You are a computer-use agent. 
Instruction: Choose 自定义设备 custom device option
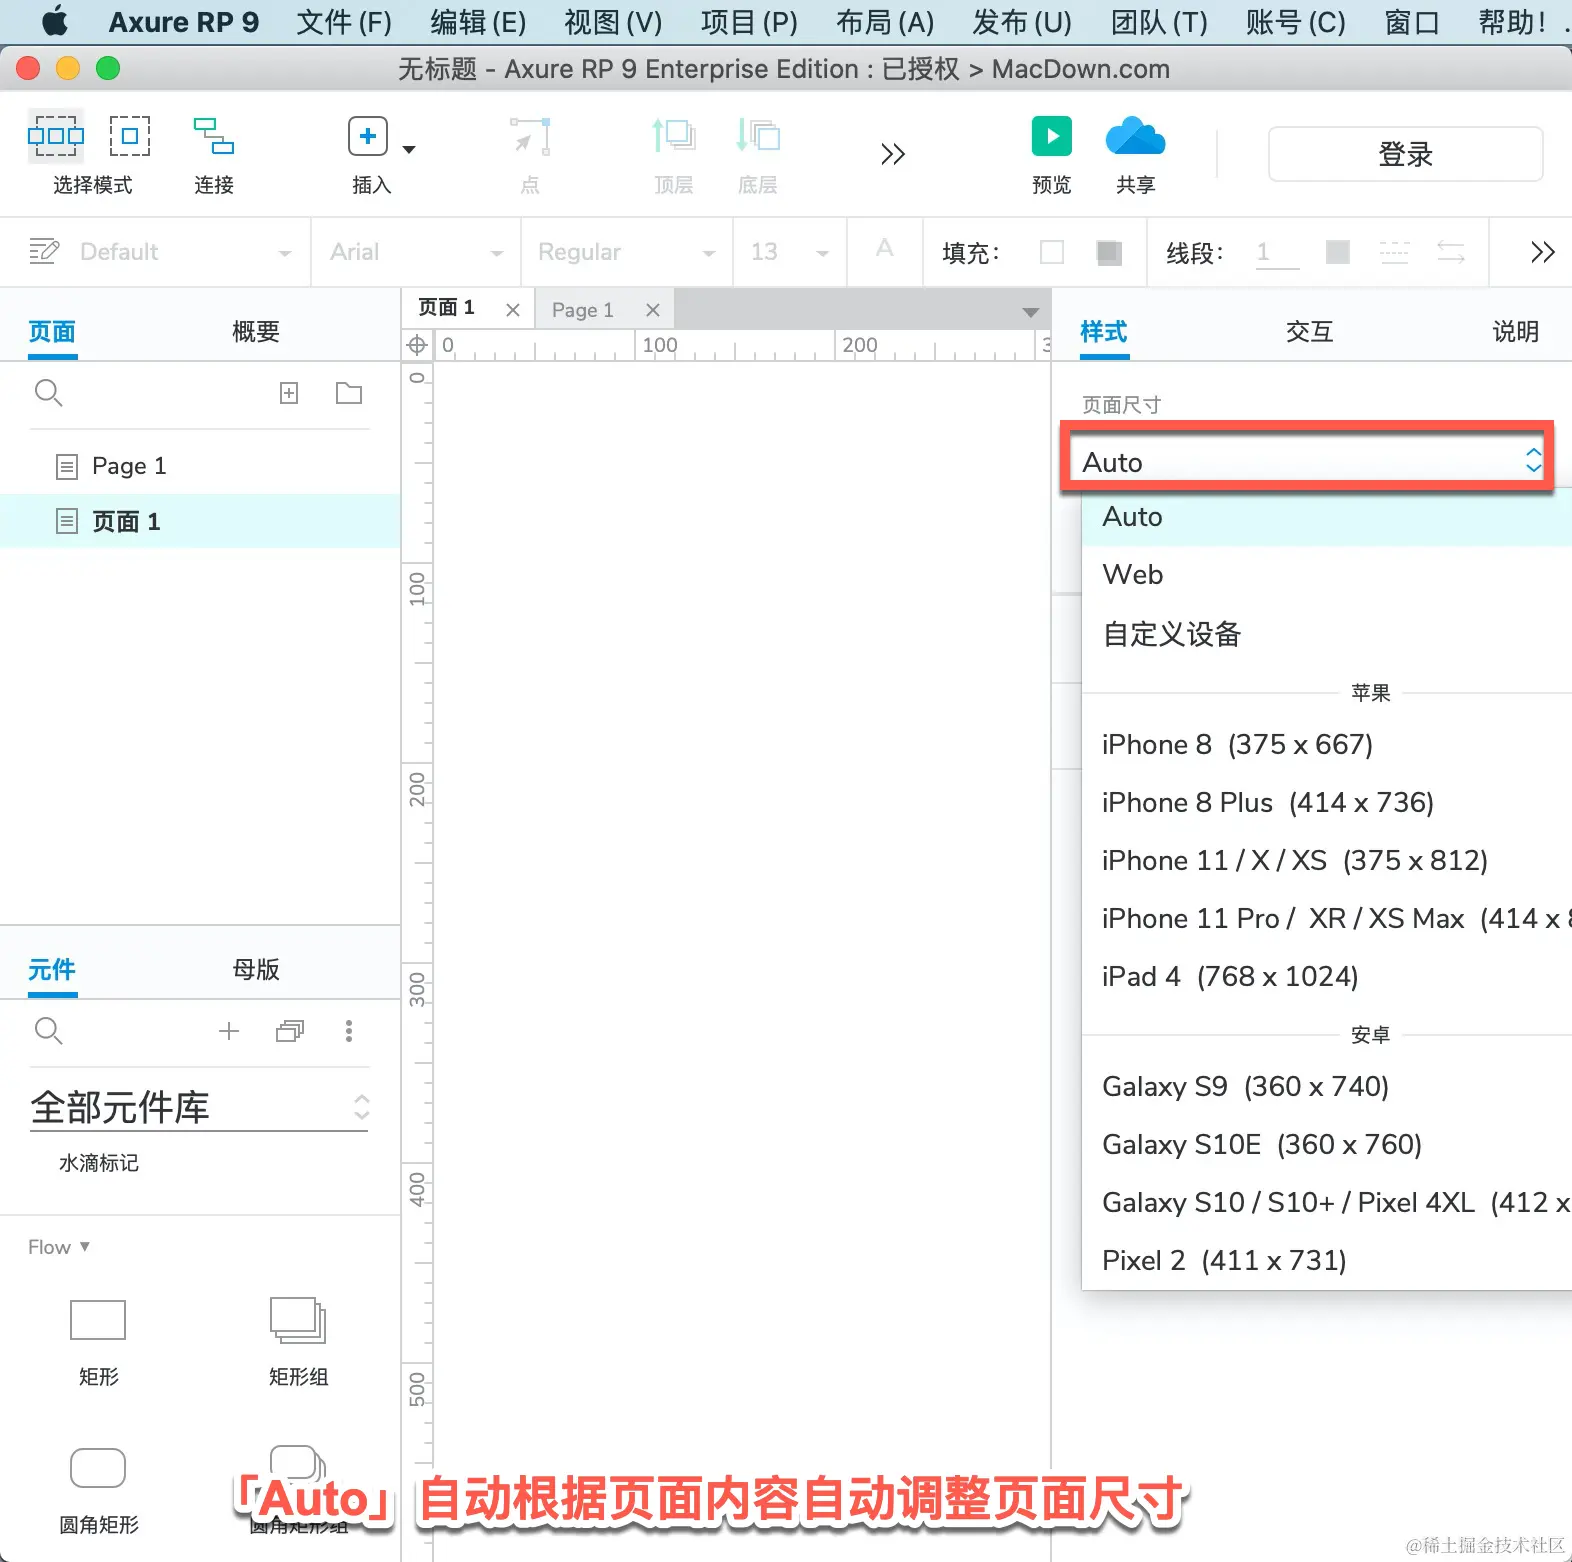(1327, 634)
